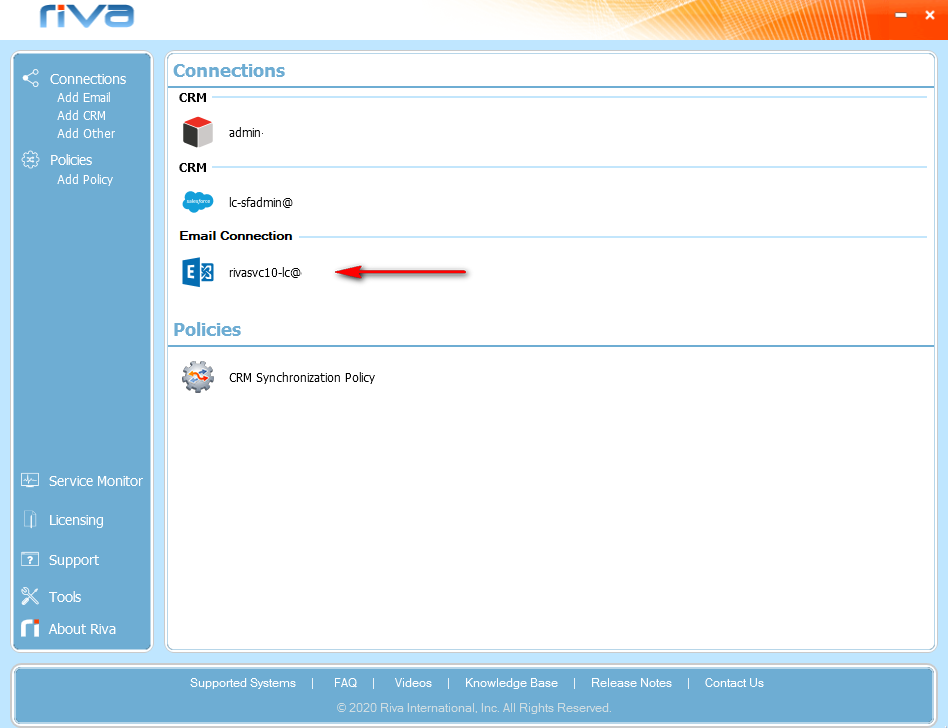Click the Tools wrench icon
Image resolution: width=948 pixels, height=728 pixels.
[30, 596]
